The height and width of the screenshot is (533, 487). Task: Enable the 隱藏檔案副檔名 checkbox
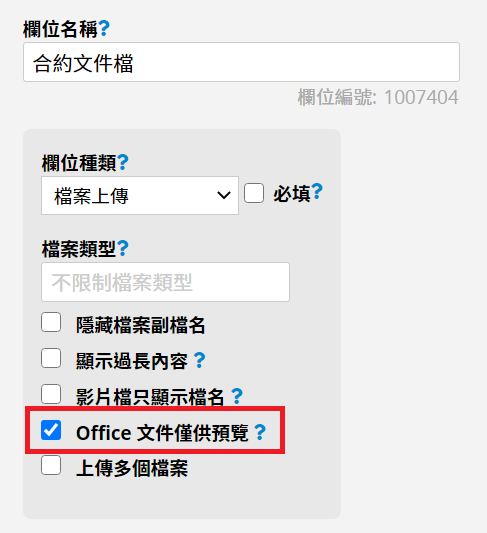pyautogui.click(x=51, y=322)
